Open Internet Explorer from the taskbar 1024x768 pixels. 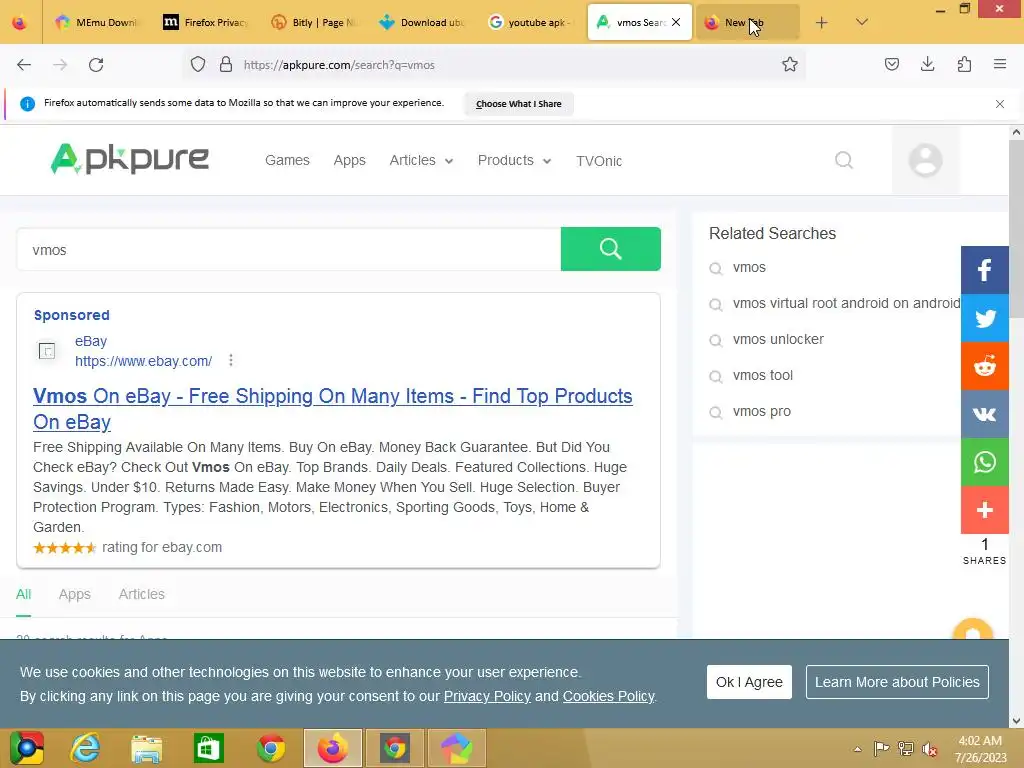click(x=86, y=748)
